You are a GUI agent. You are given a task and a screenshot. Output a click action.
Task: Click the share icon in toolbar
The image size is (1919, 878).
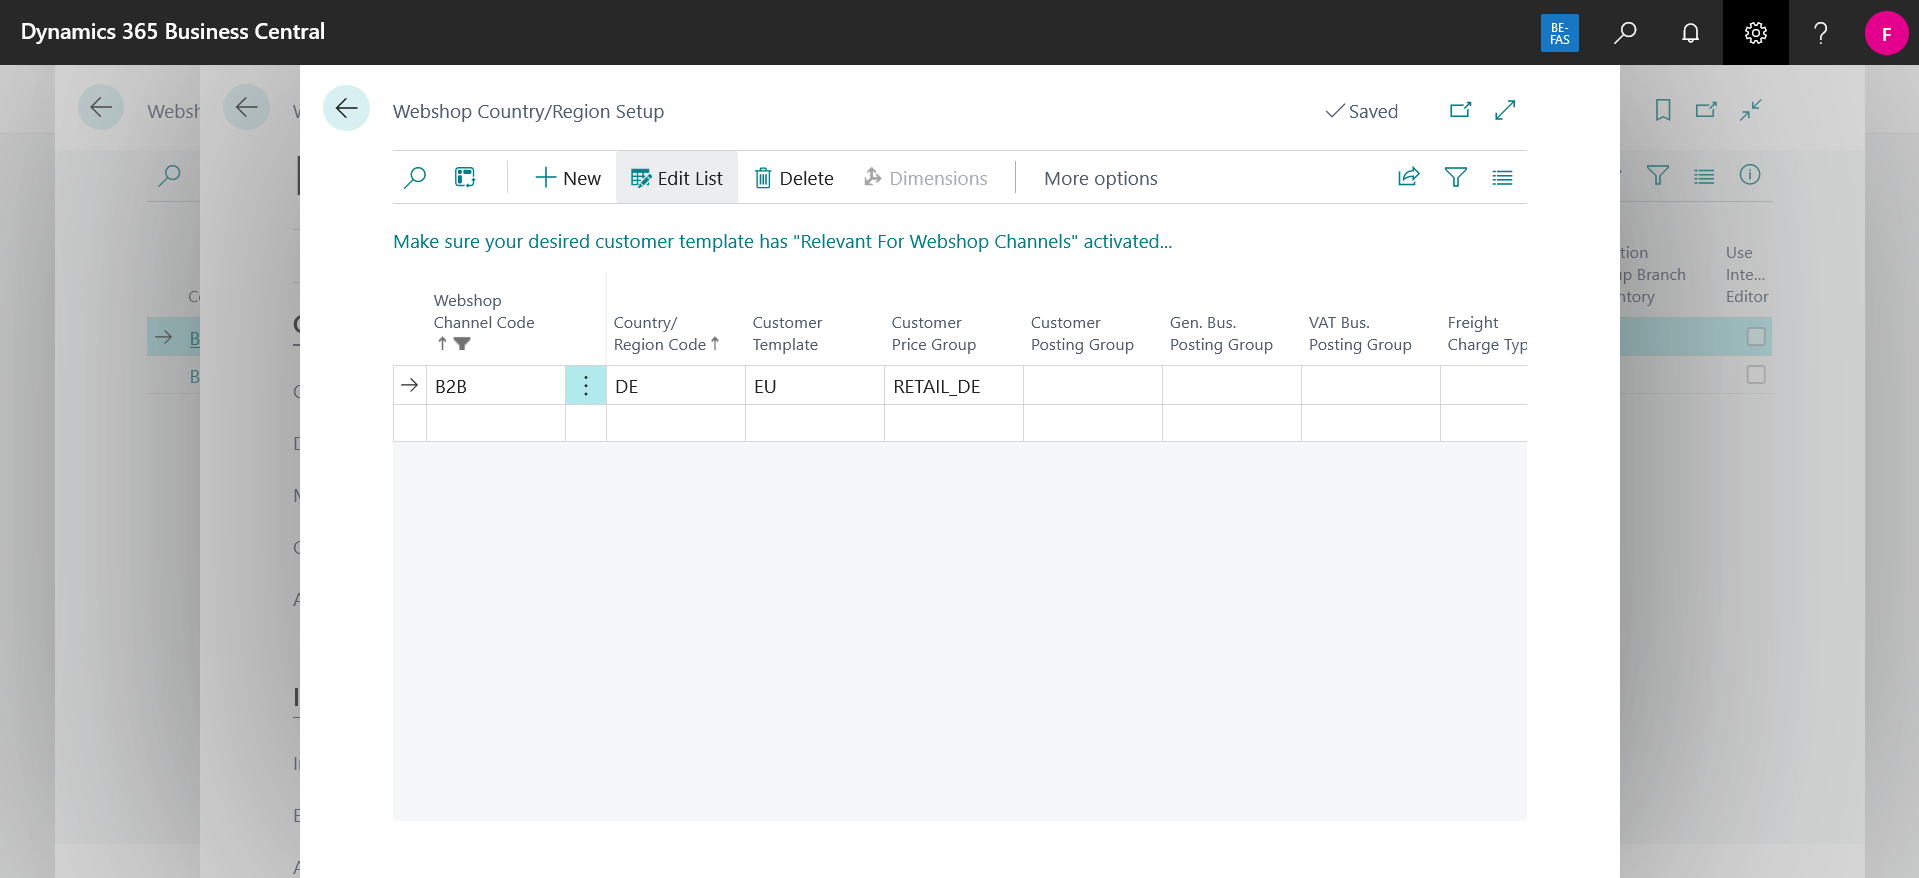(1408, 177)
